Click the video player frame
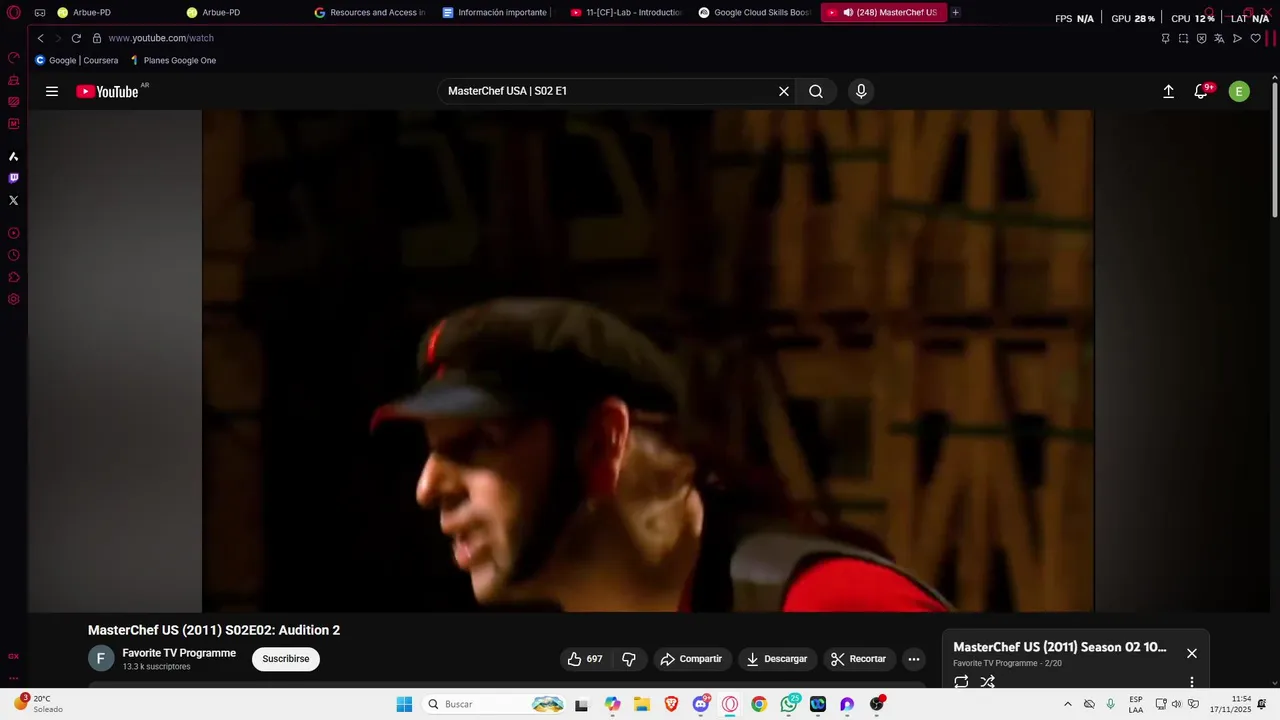 [648, 361]
